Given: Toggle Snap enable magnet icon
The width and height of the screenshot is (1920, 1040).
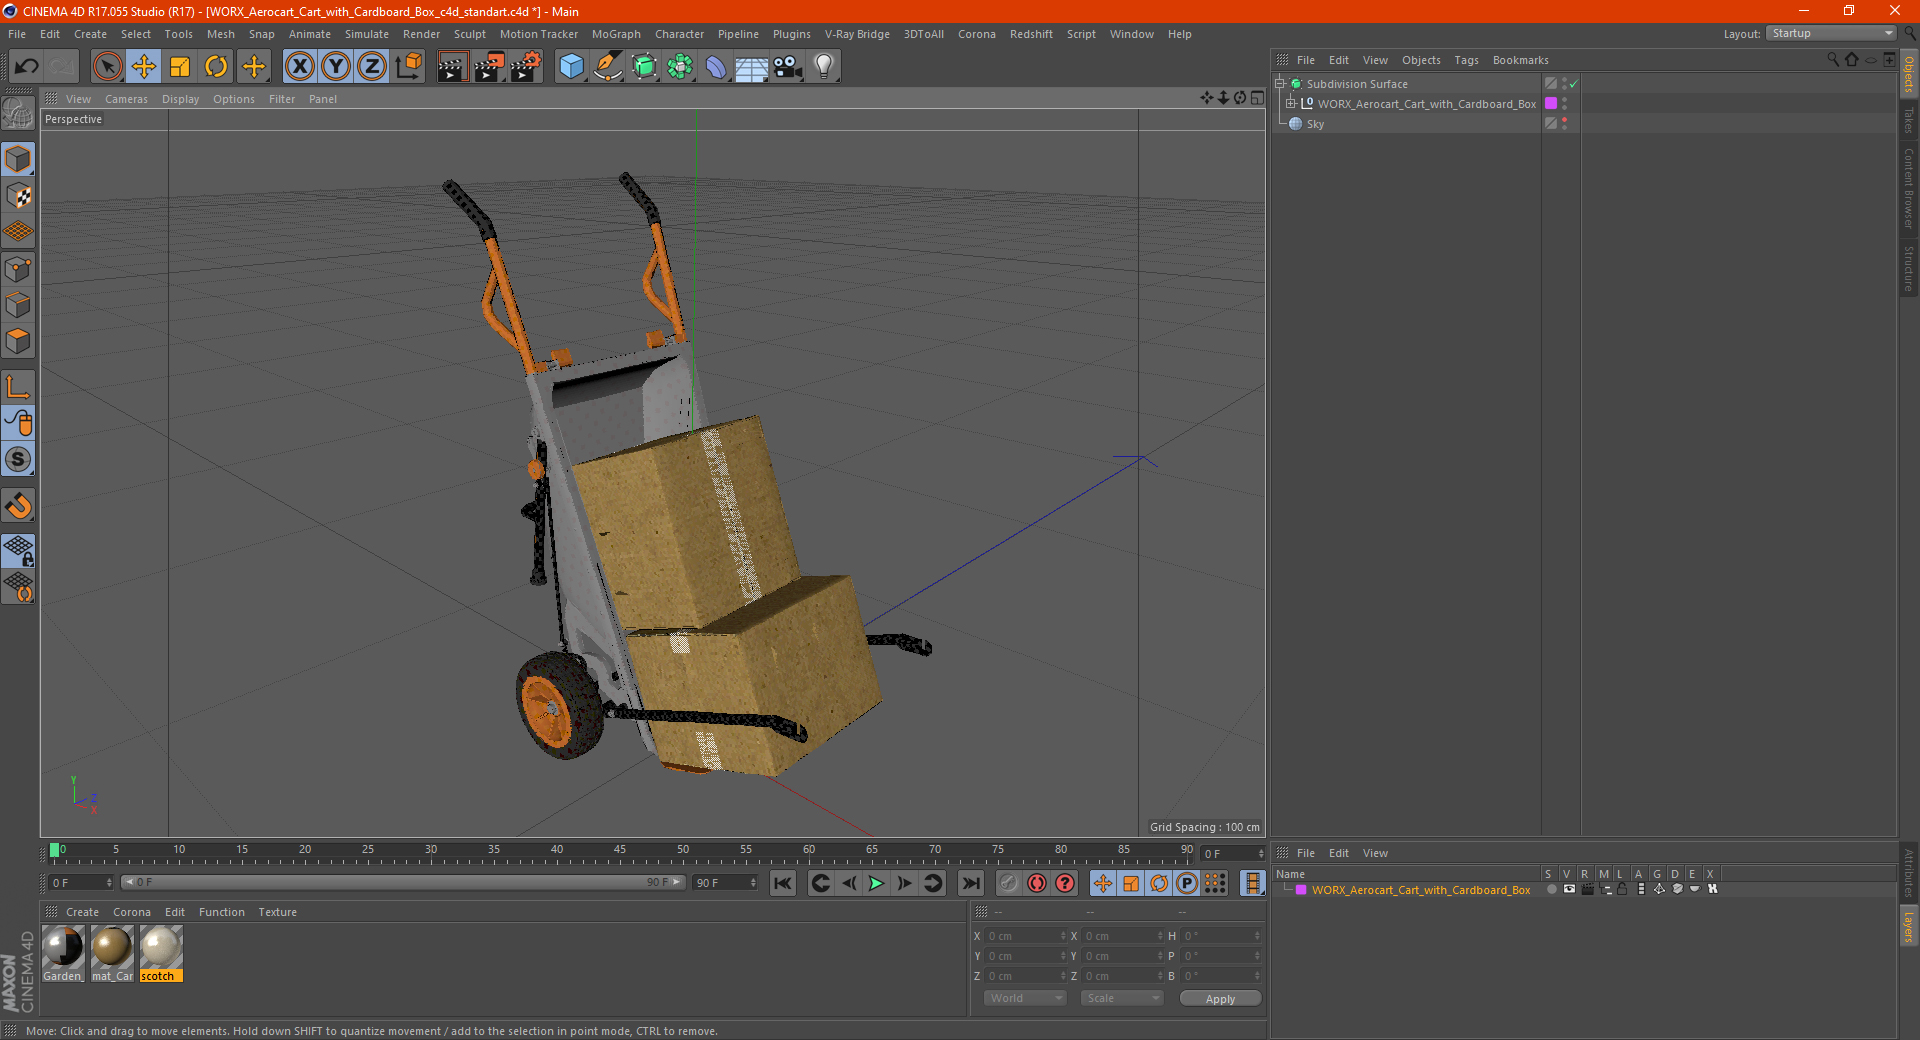Looking at the screenshot, I should pos(18,506).
